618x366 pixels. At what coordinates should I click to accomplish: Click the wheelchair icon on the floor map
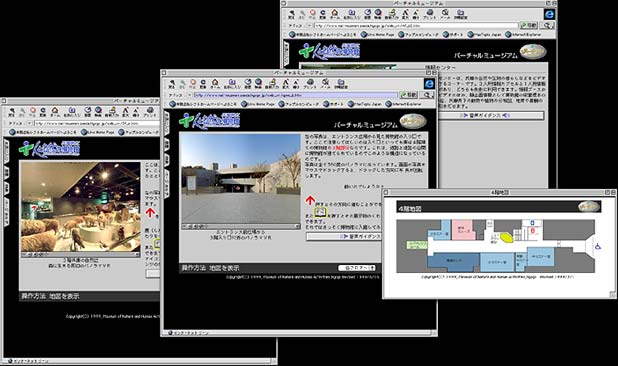pos(598,247)
